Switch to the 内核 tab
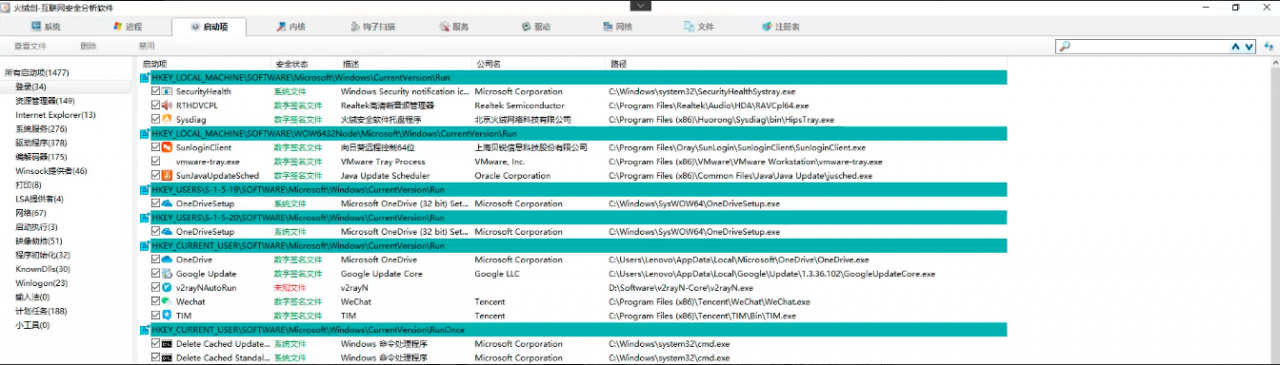 coord(291,27)
